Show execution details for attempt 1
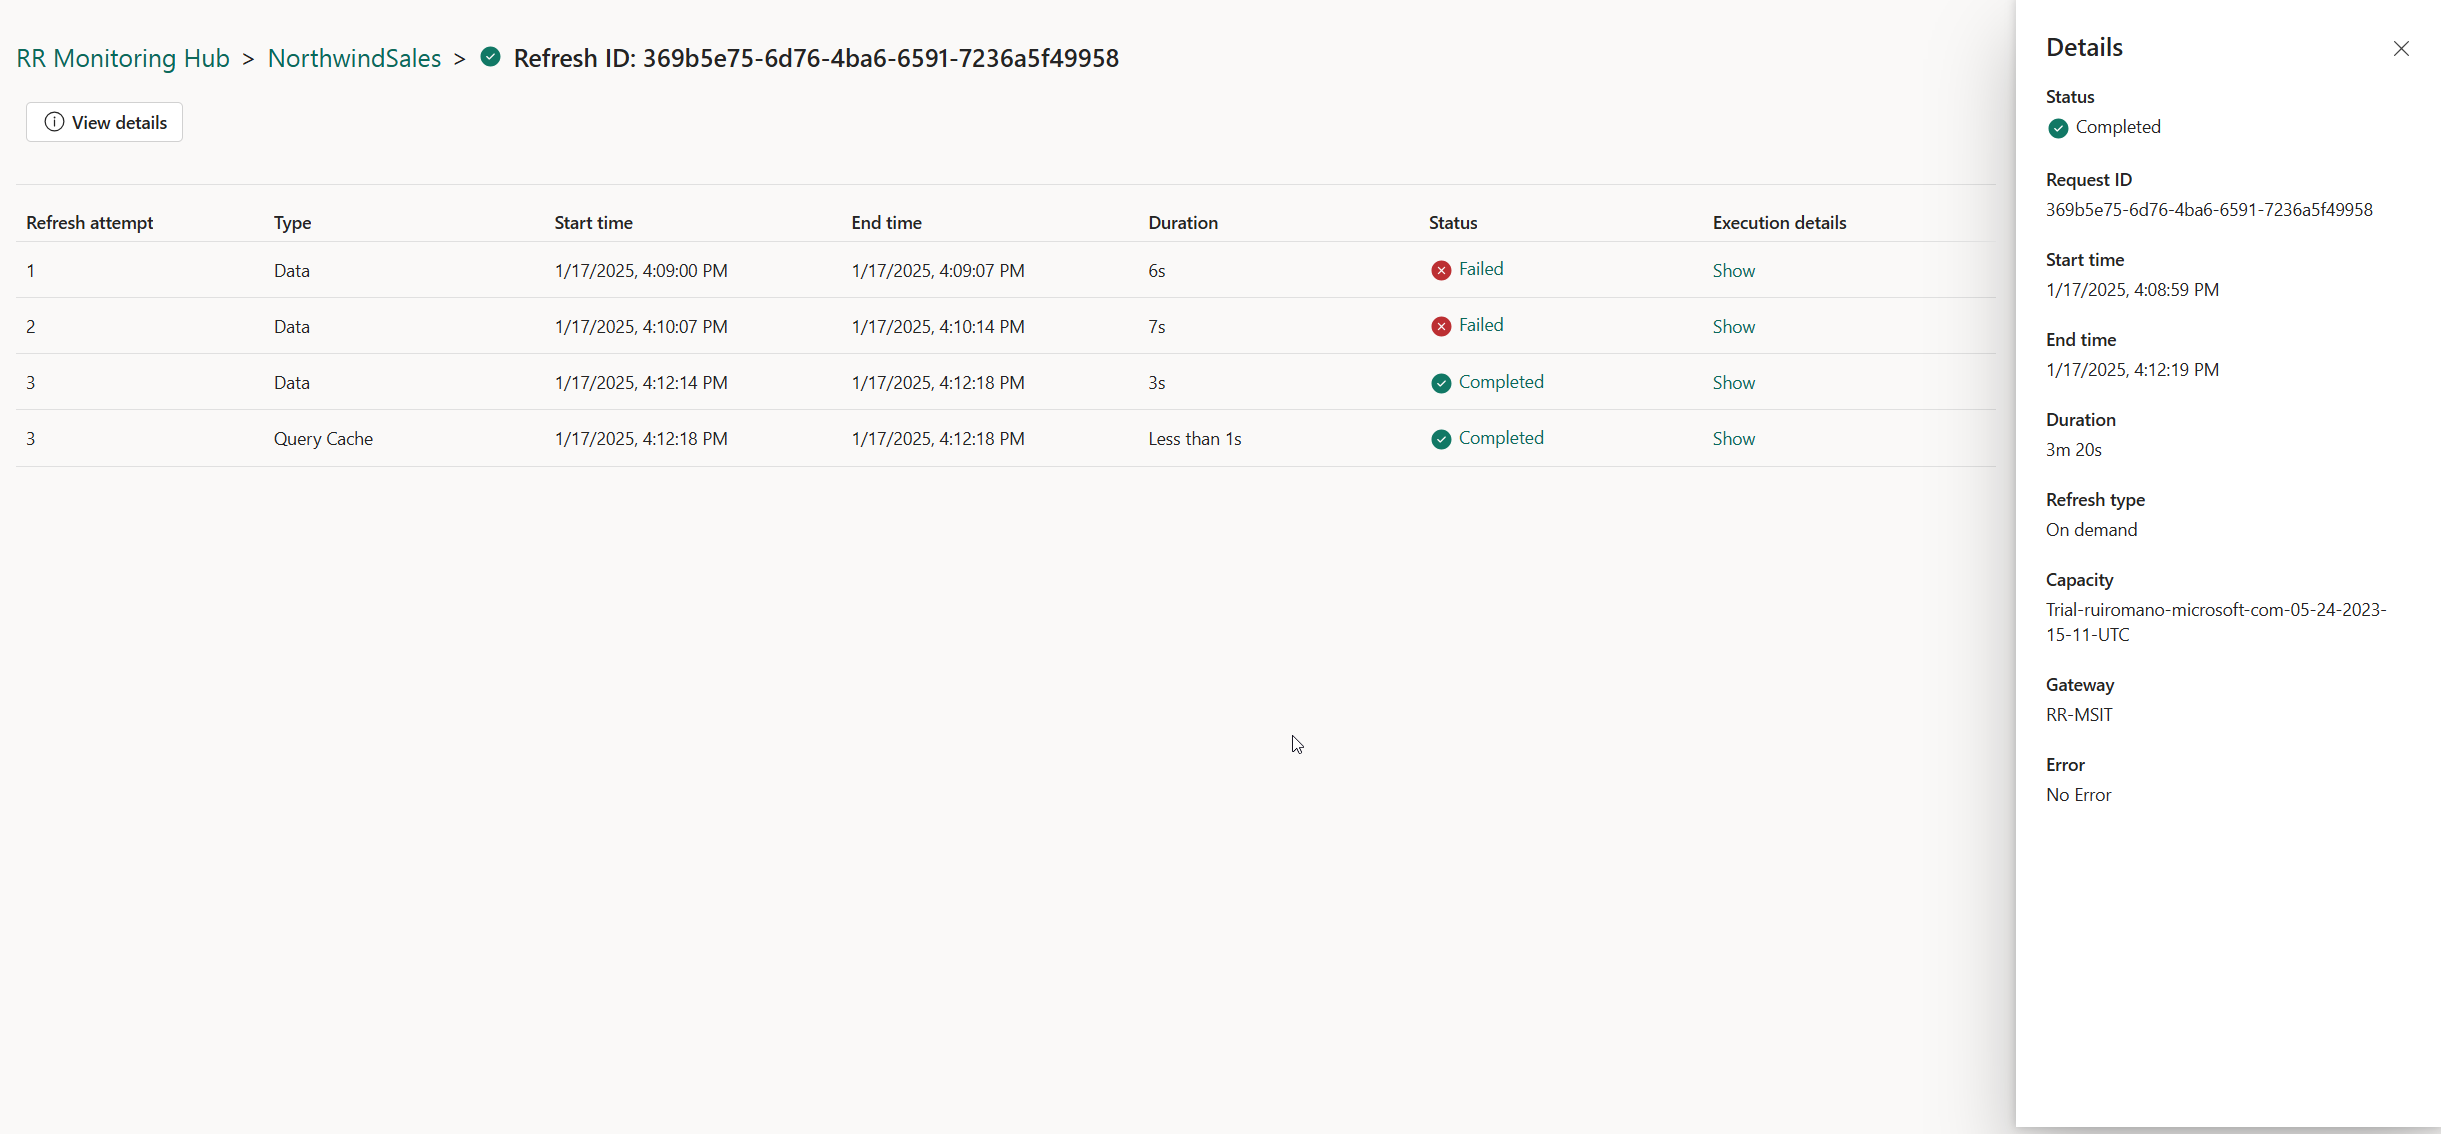This screenshot has width=2441, height=1134. [x=1734, y=271]
